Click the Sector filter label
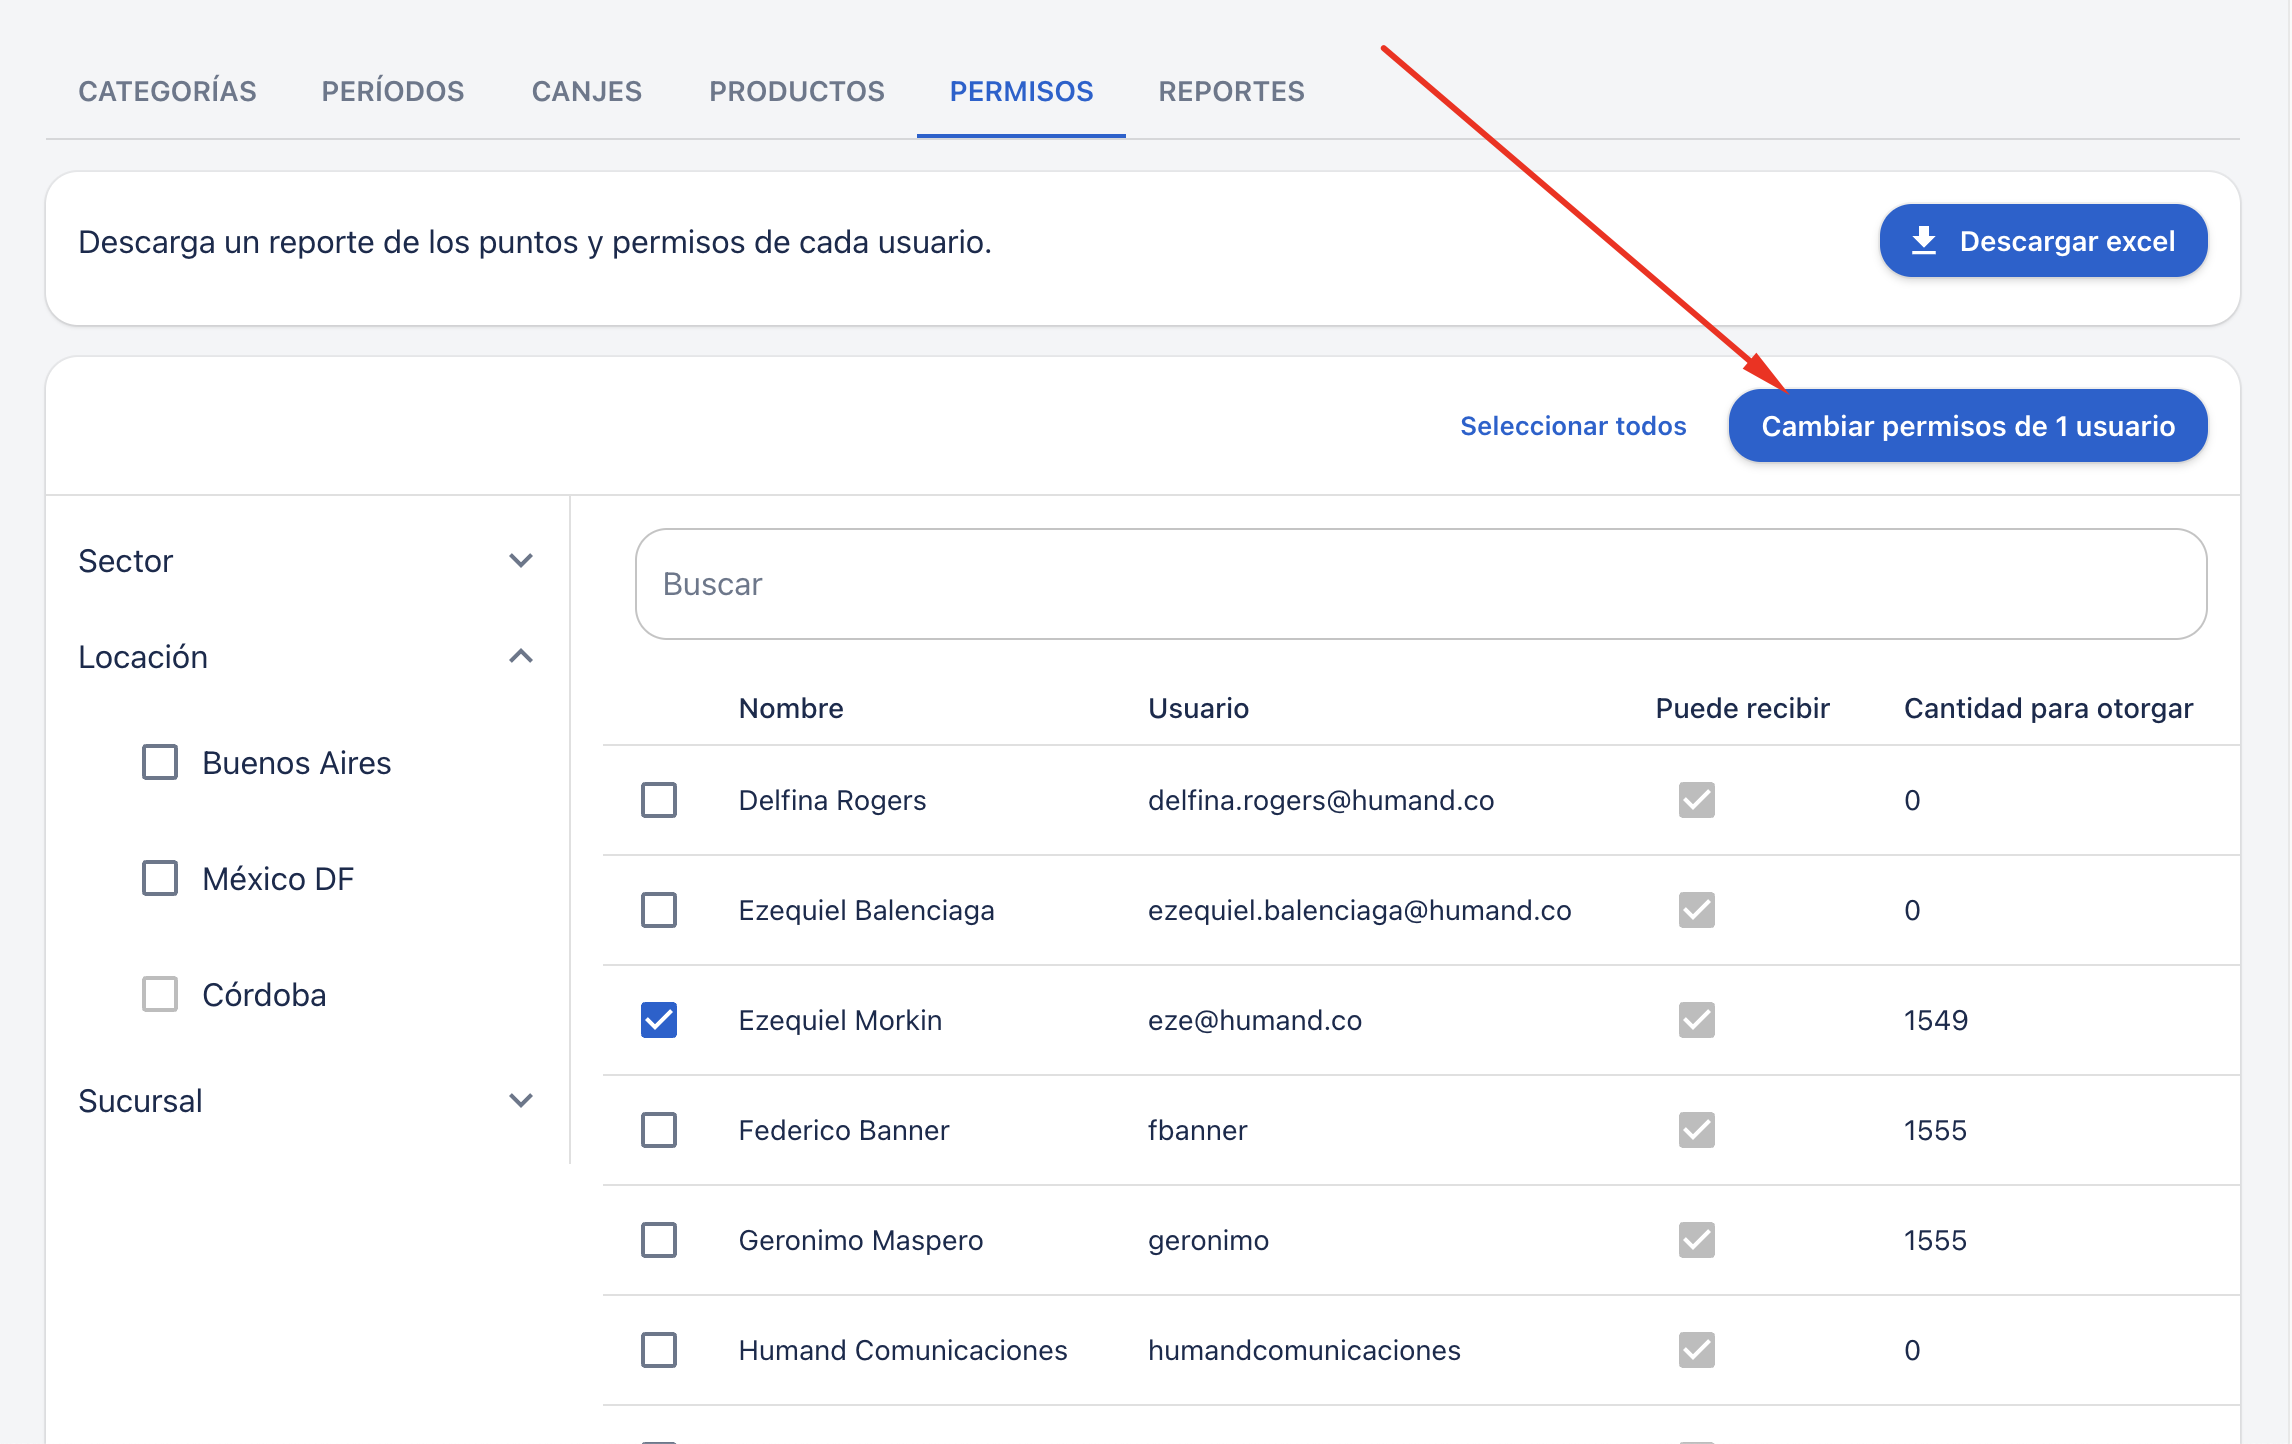The height and width of the screenshot is (1444, 2292). 126,561
